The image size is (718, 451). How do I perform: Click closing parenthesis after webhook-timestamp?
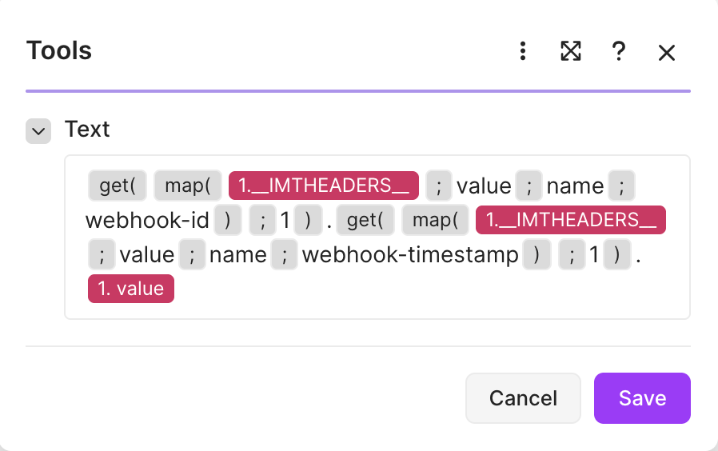coord(537,255)
